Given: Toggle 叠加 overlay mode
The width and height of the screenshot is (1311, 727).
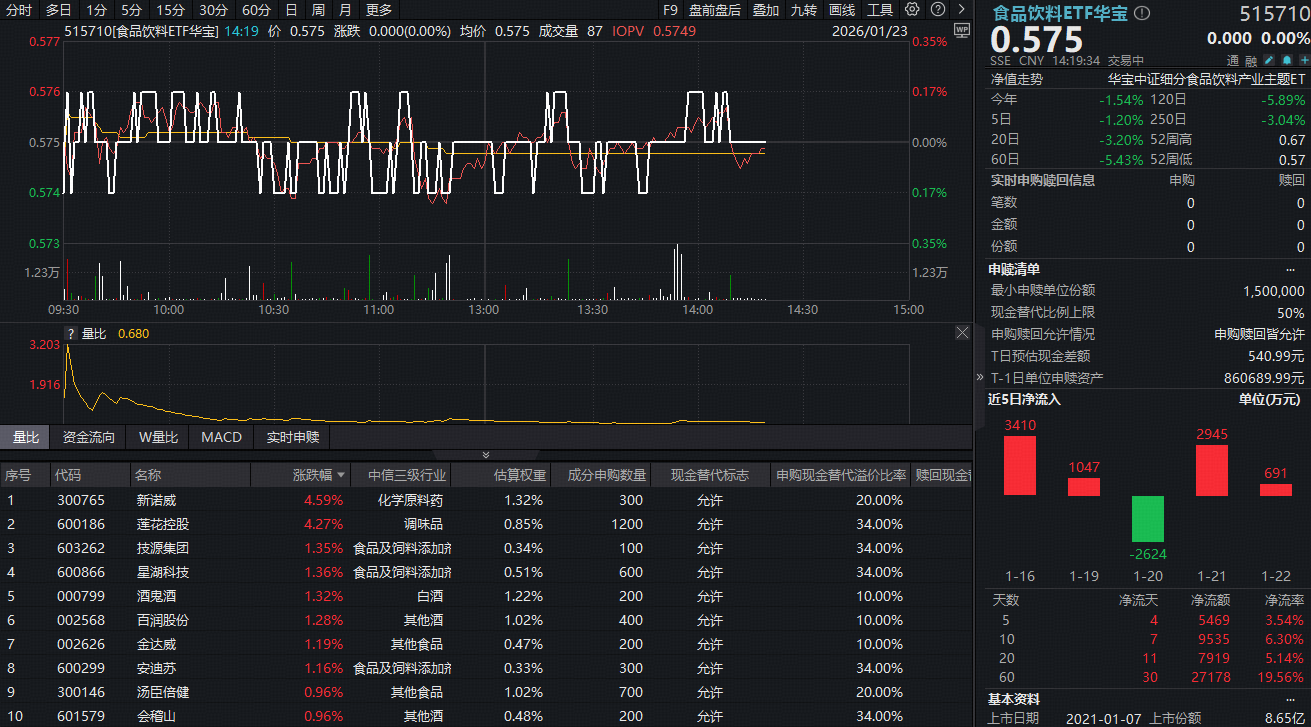Looking at the screenshot, I should click(x=766, y=10).
